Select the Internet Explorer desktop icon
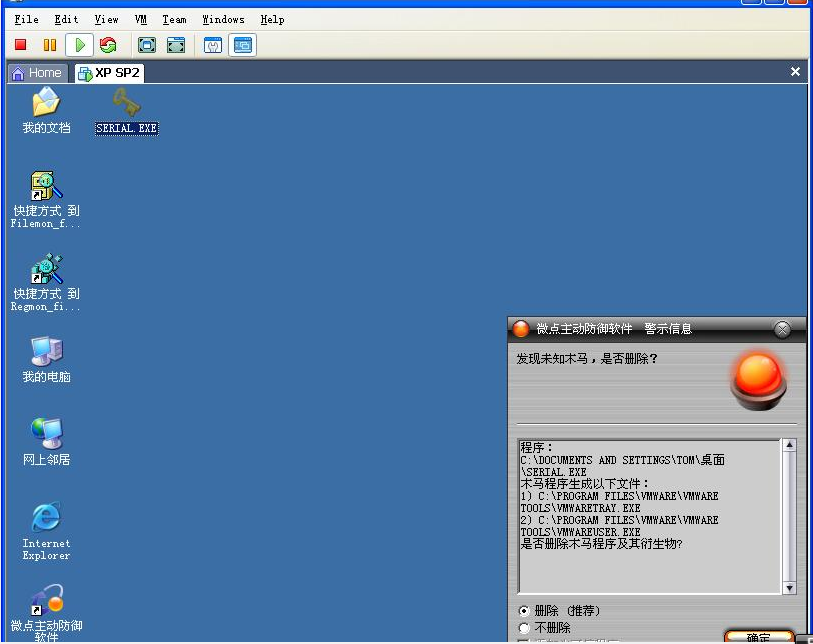 point(46,518)
